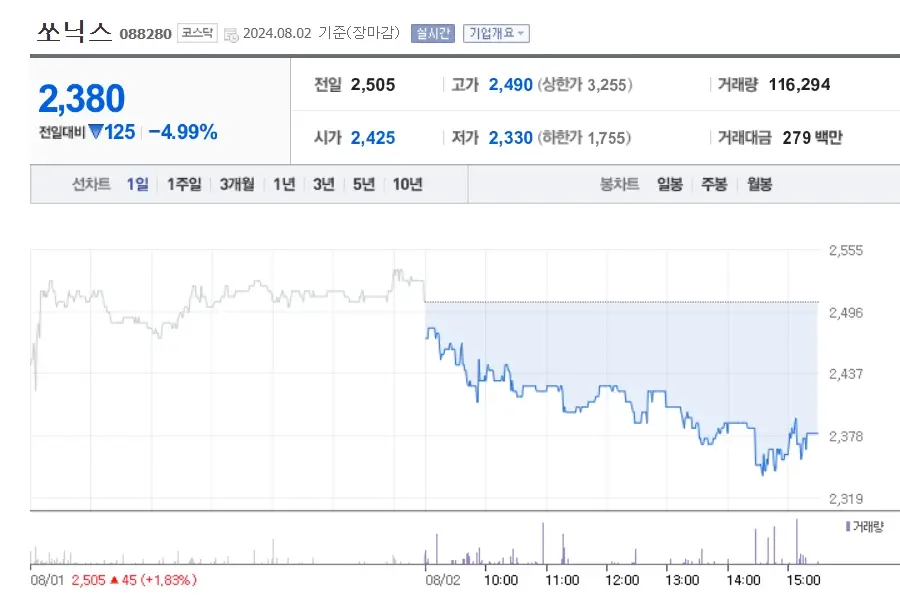Select the 월봉 candle tab
Screen dimensions: 900x604
pos(760,184)
